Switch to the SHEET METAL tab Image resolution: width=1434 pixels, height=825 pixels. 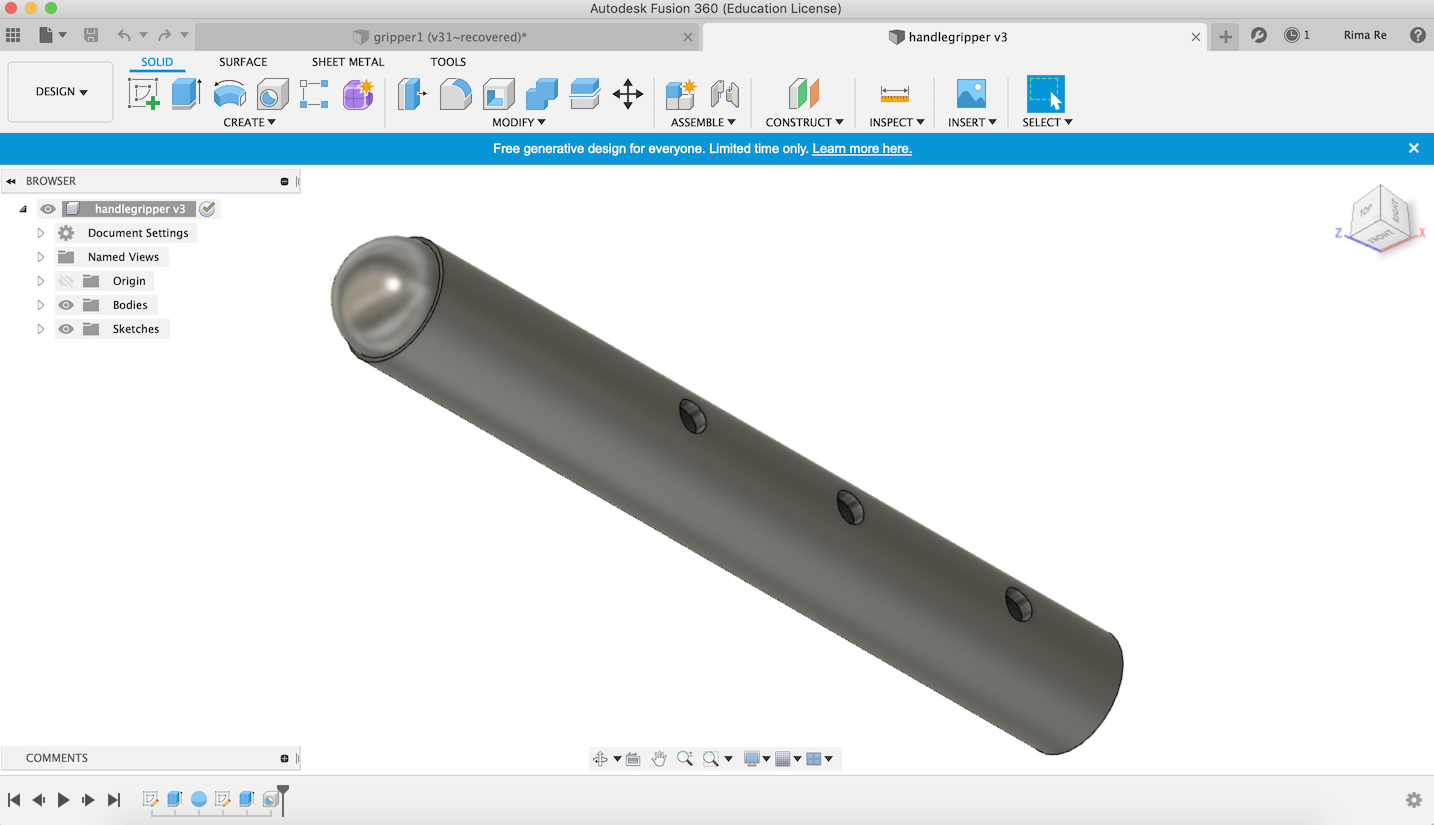(347, 62)
